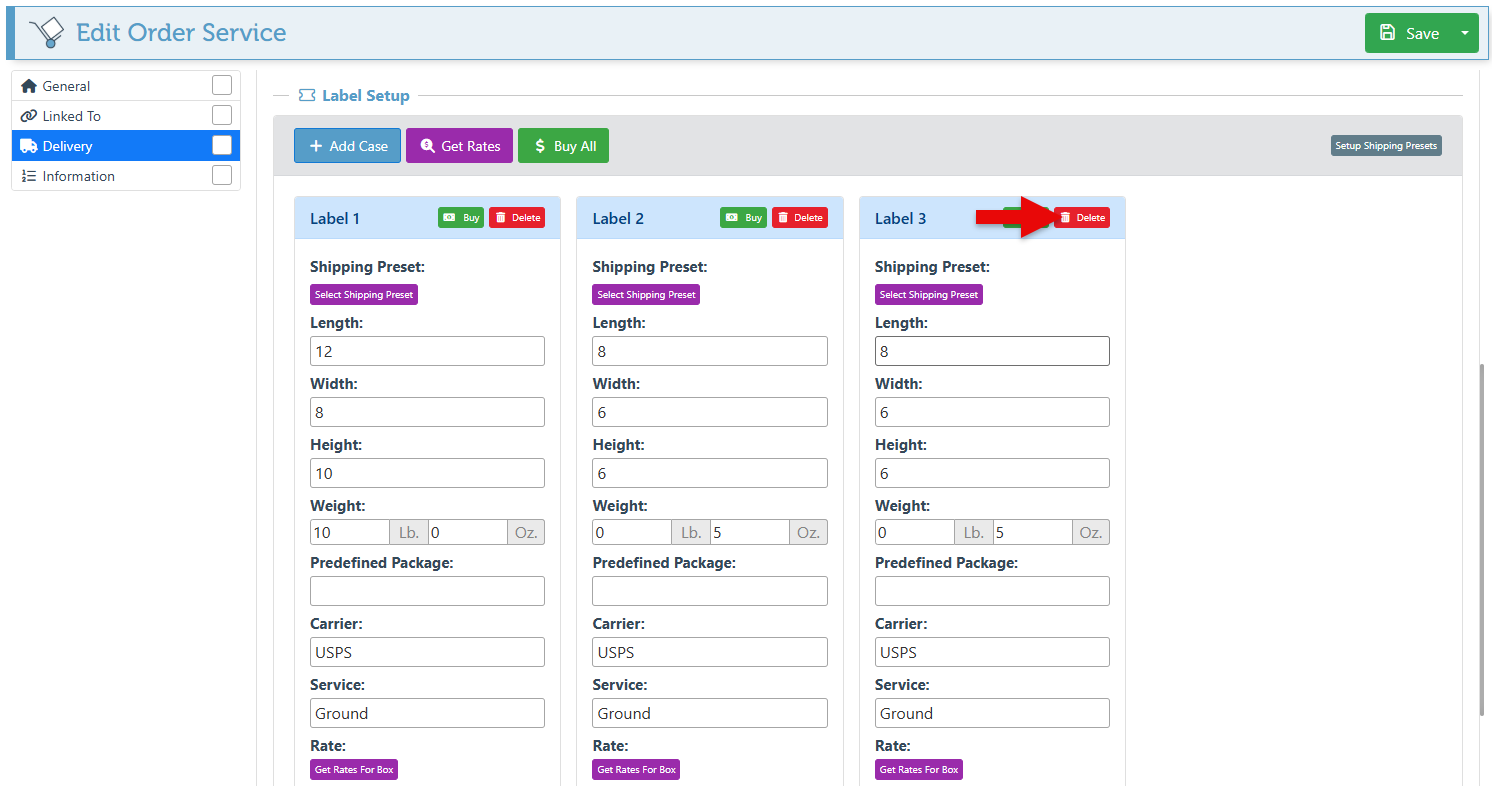Open the Save dropdown arrow

1465,33
